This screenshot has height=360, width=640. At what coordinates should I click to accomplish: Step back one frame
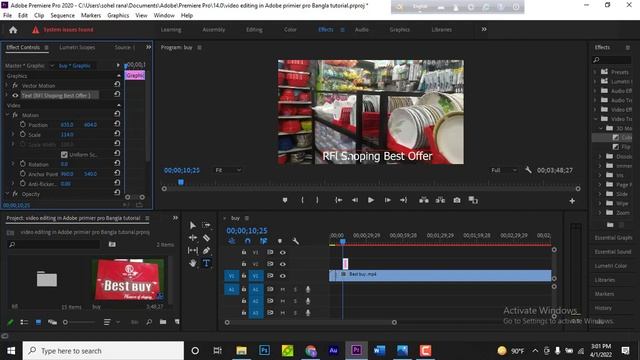coord(355,200)
